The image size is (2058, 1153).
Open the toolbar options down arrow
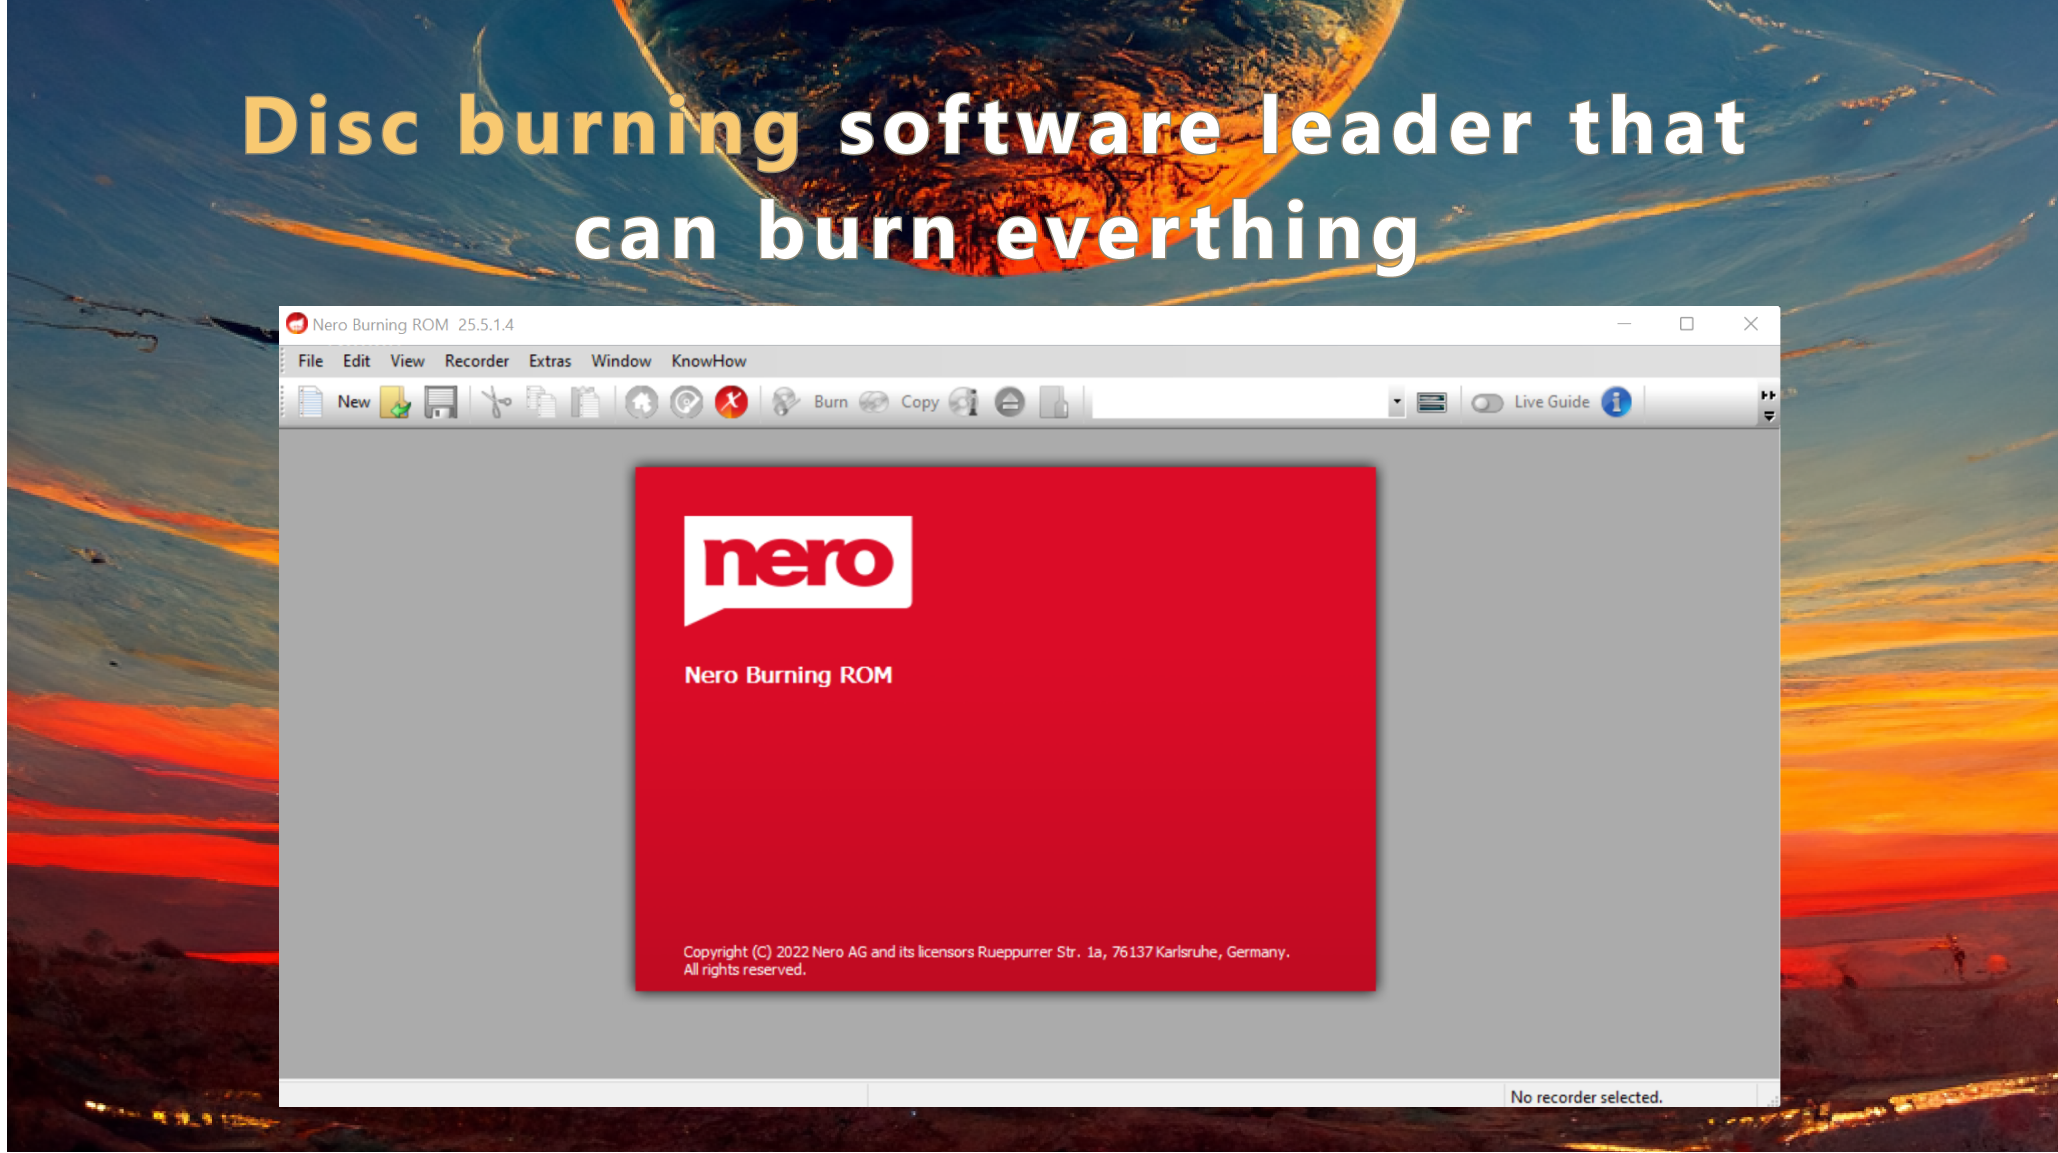click(1768, 416)
